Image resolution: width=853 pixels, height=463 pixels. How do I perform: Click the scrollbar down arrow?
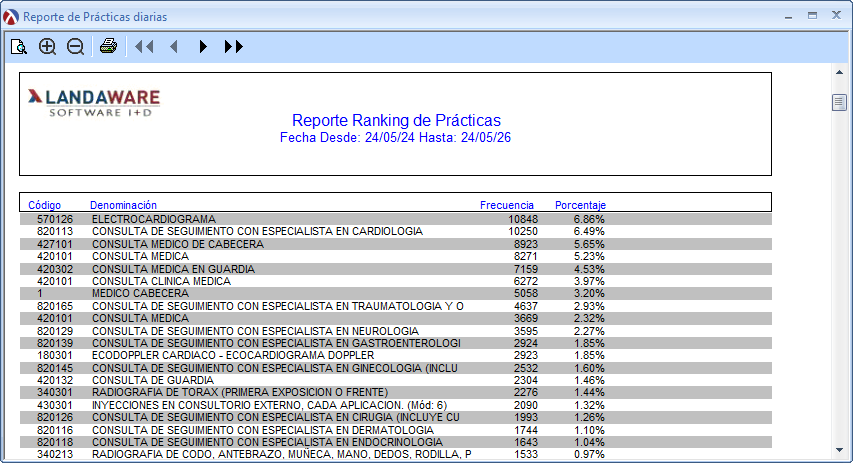click(839, 450)
